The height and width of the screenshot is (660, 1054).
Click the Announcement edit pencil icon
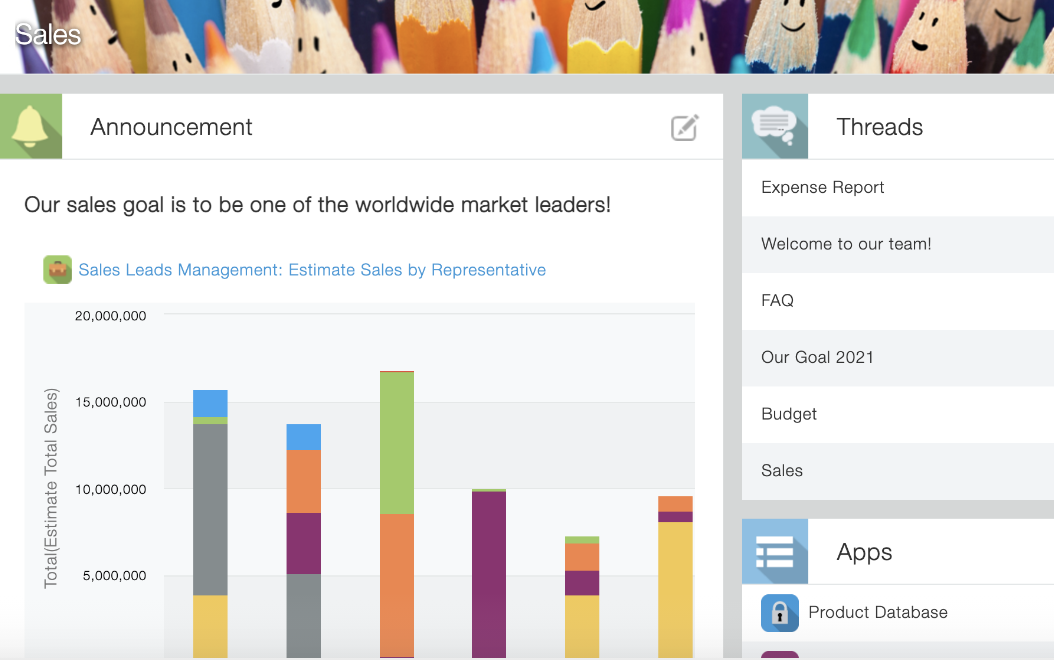point(684,127)
